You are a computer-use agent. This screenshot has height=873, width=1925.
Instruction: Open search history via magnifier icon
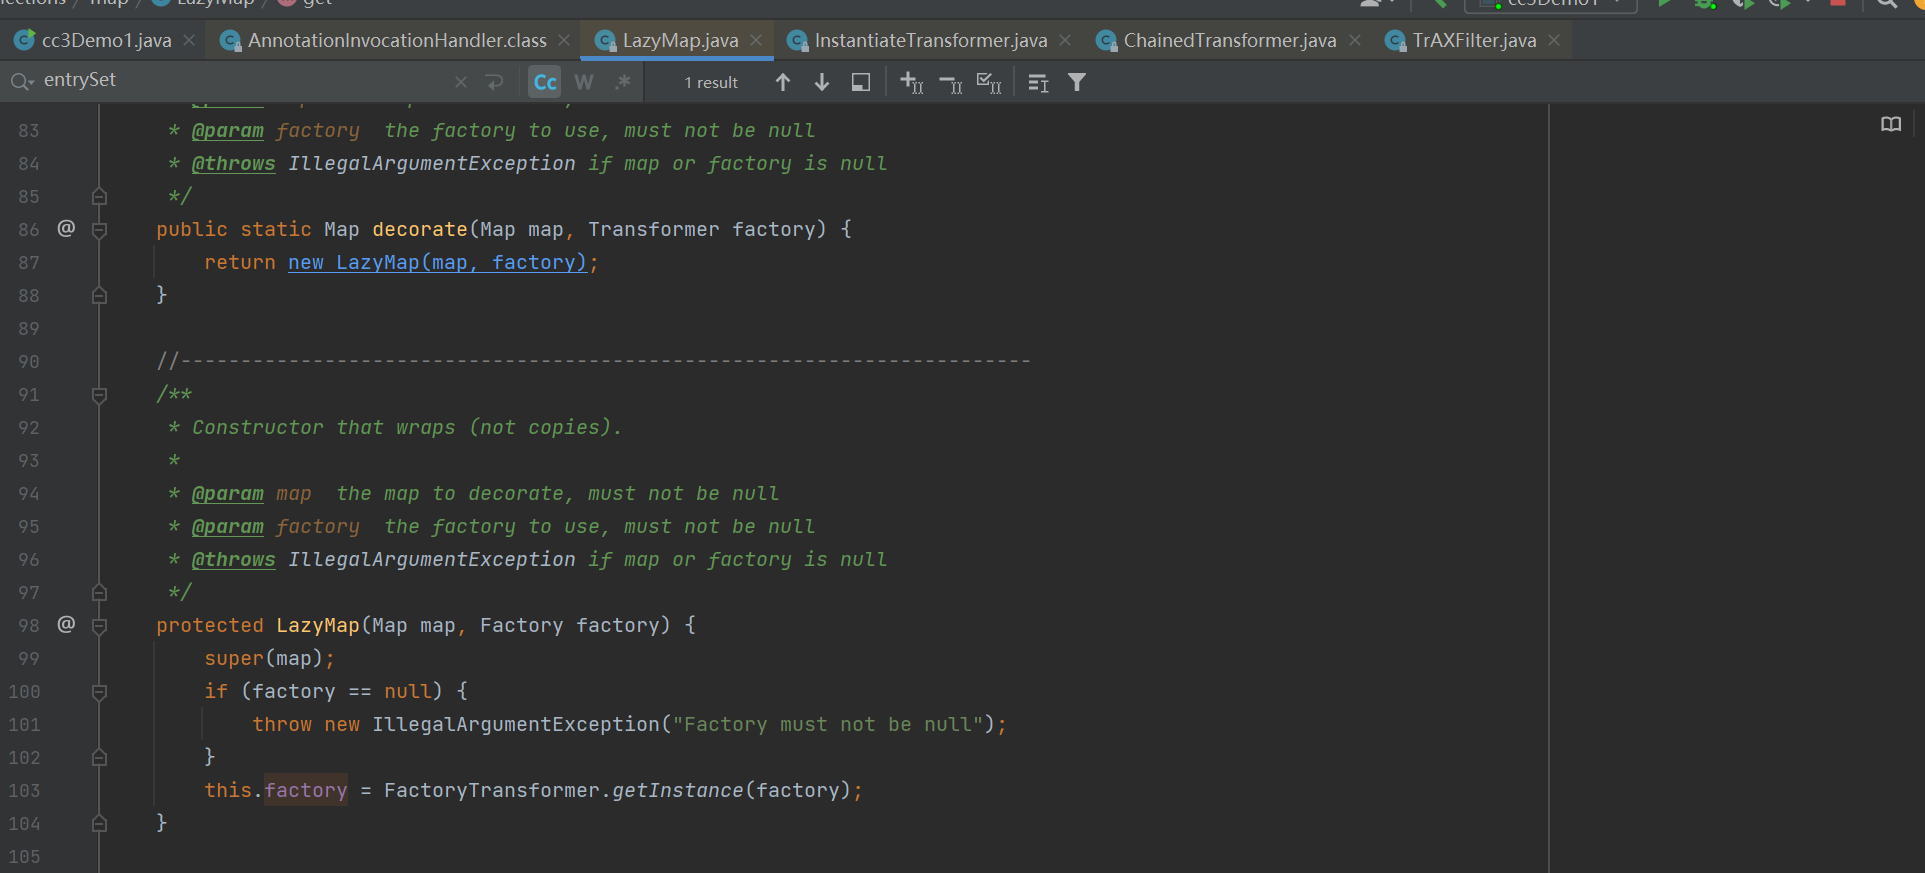click(x=22, y=81)
